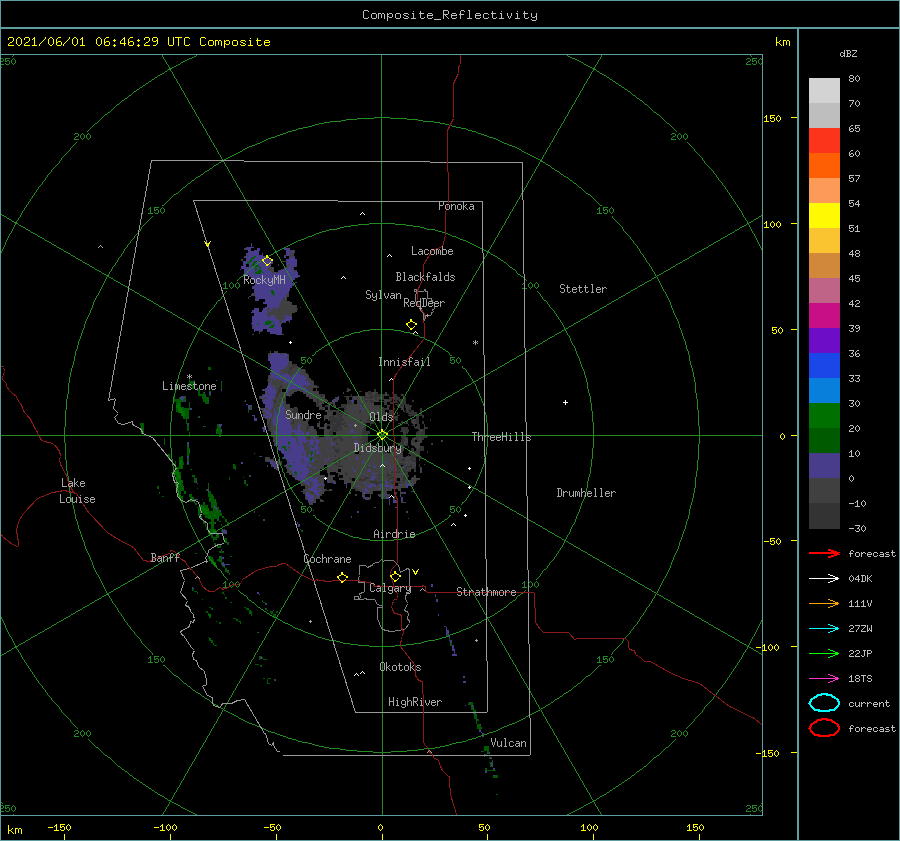Viewport: 900px width, 841px height.
Task: Click the Didsbury city label
Action: (x=377, y=448)
